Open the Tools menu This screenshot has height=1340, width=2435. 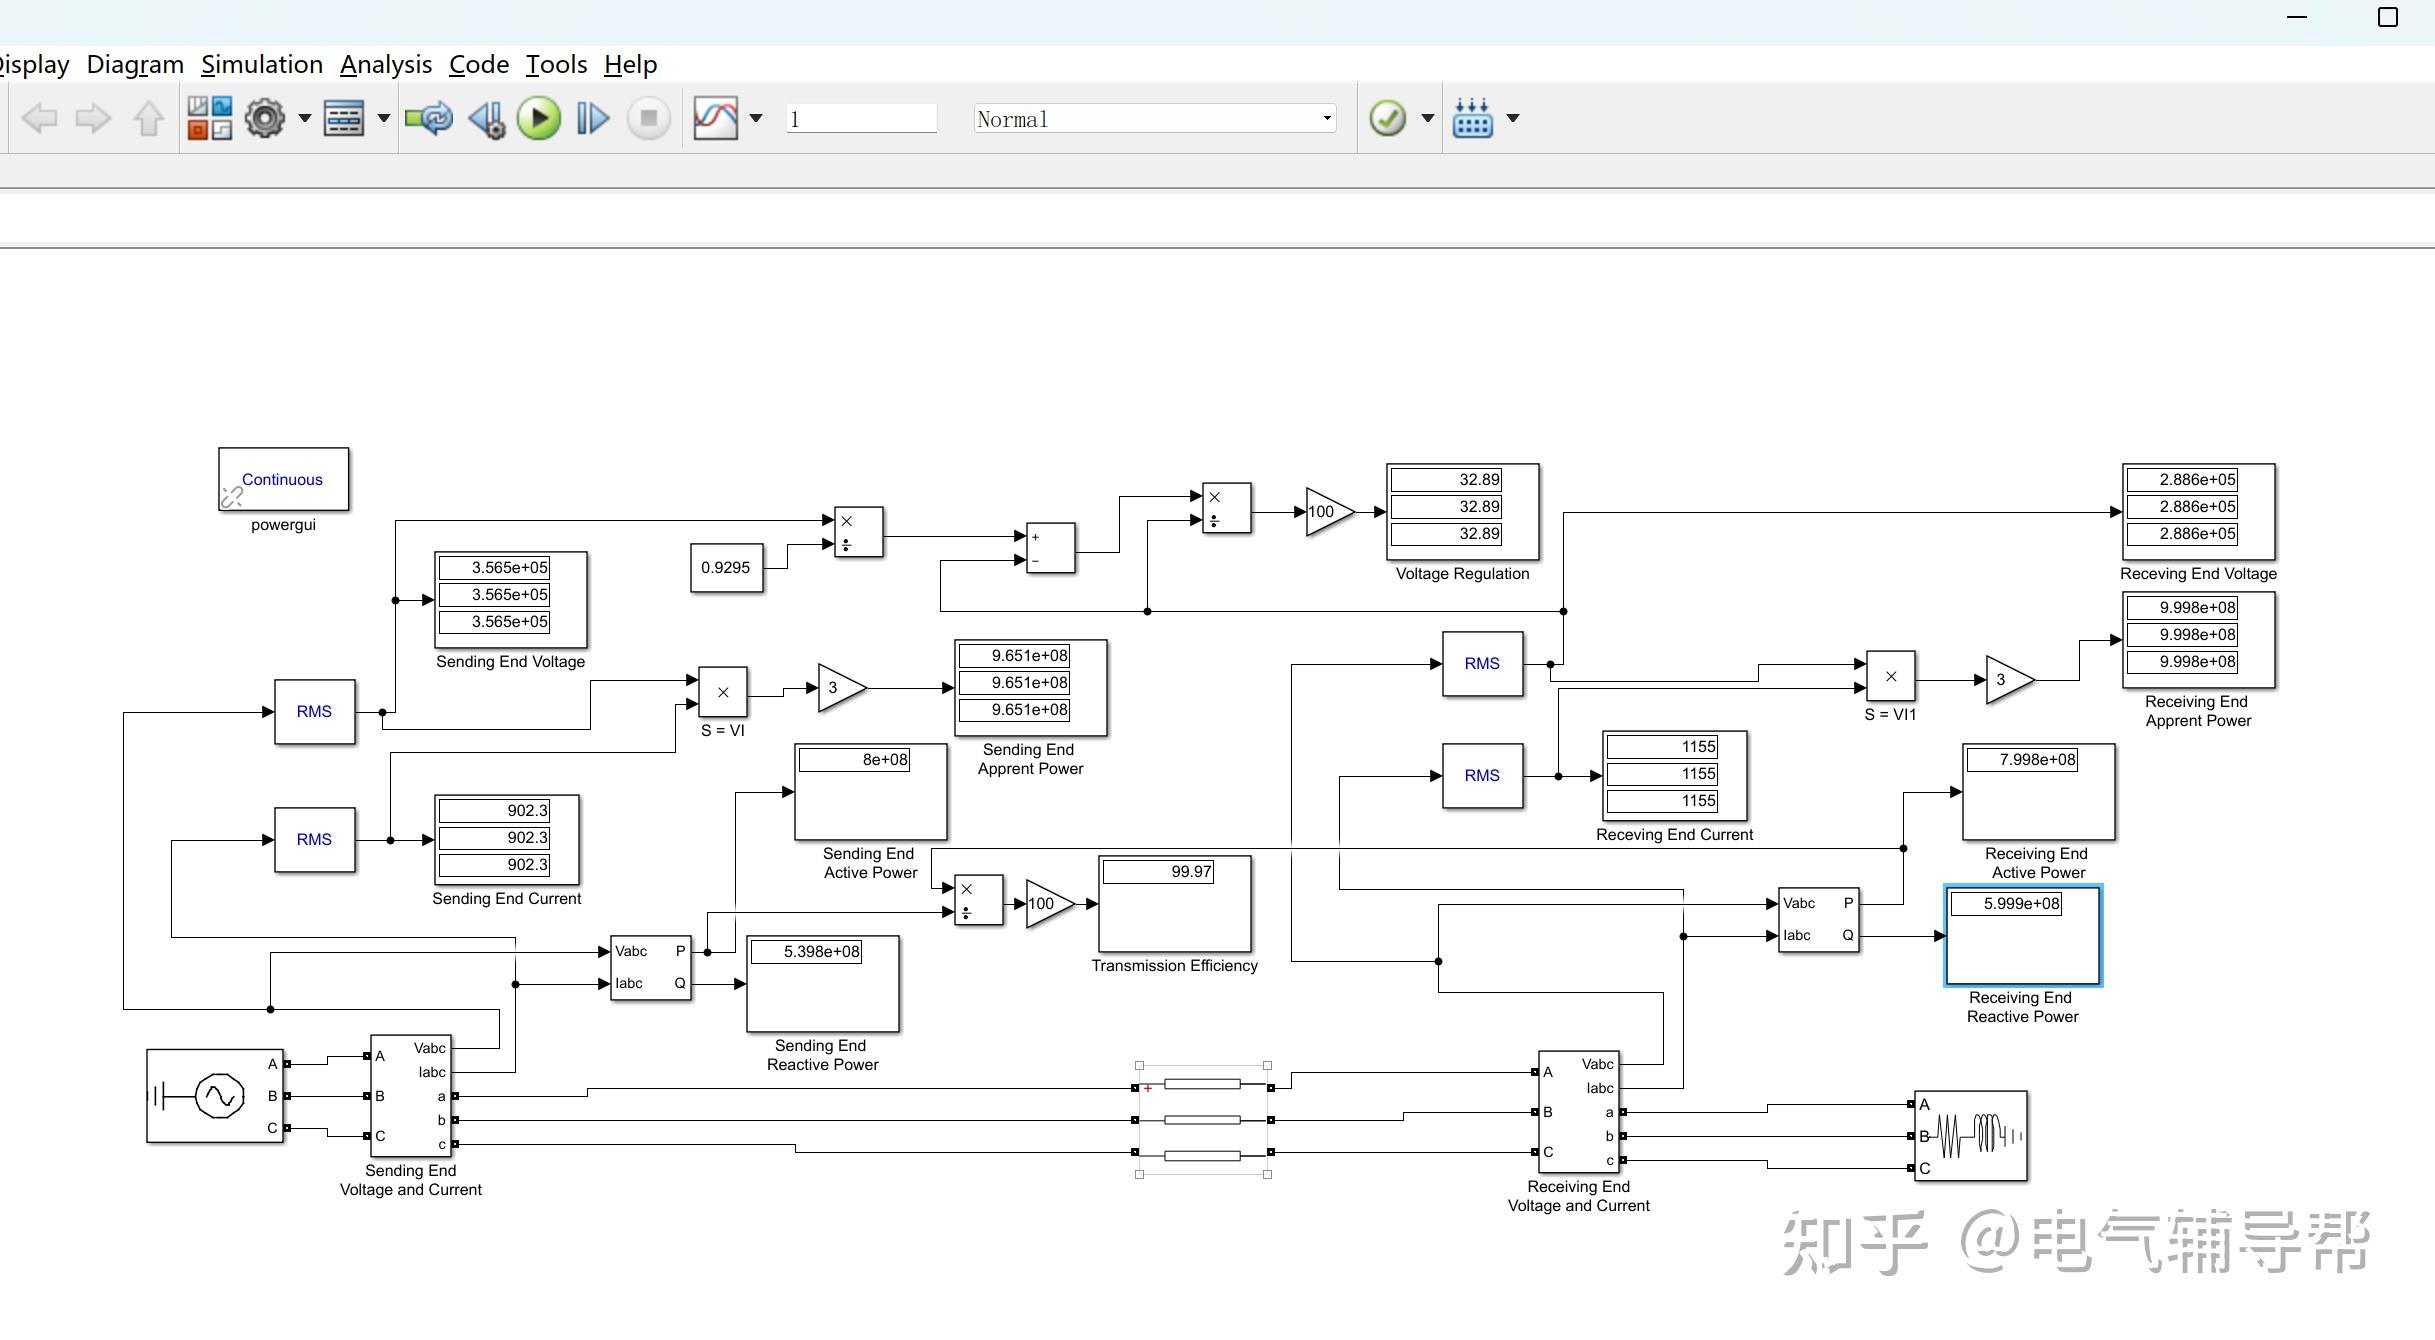[x=556, y=64]
